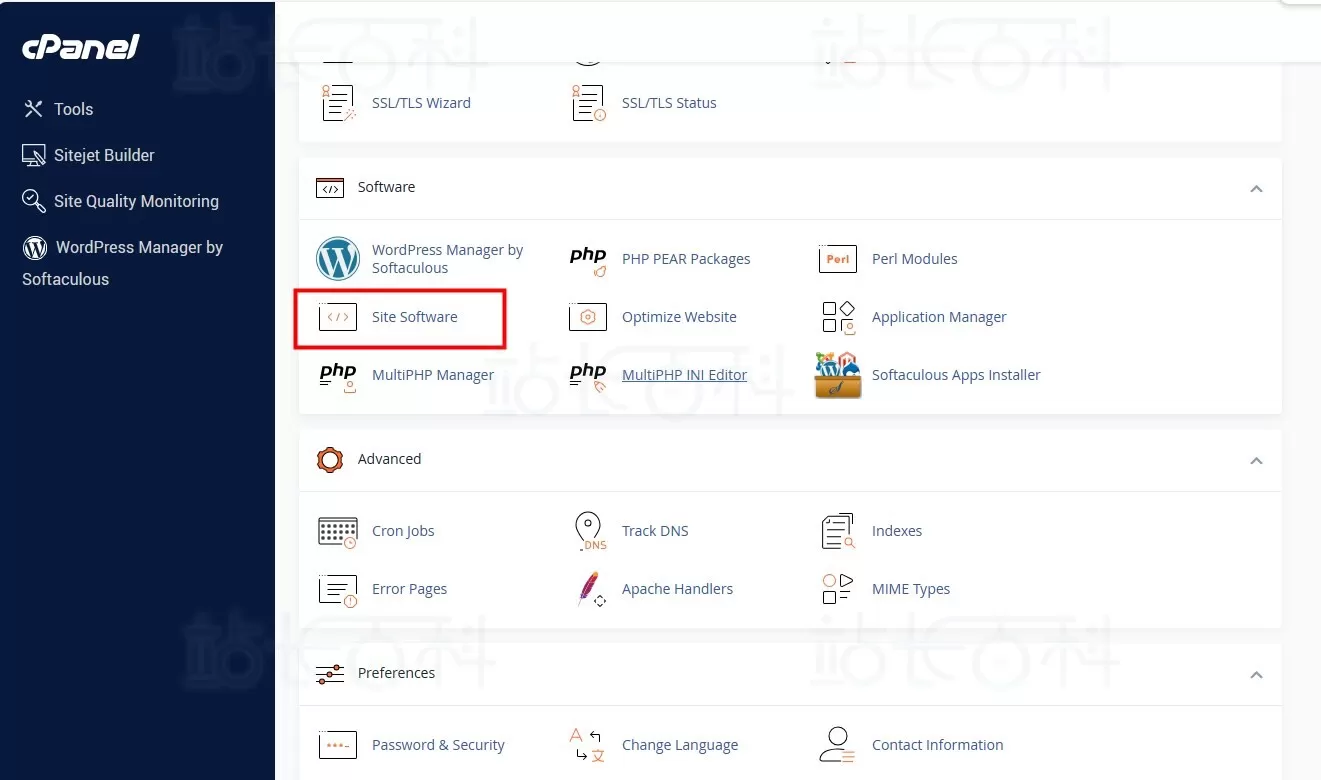This screenshot has height=780, width=1321.
Task: Open the MultiPHP INI Editor link
Action: [x=684, y=375]
